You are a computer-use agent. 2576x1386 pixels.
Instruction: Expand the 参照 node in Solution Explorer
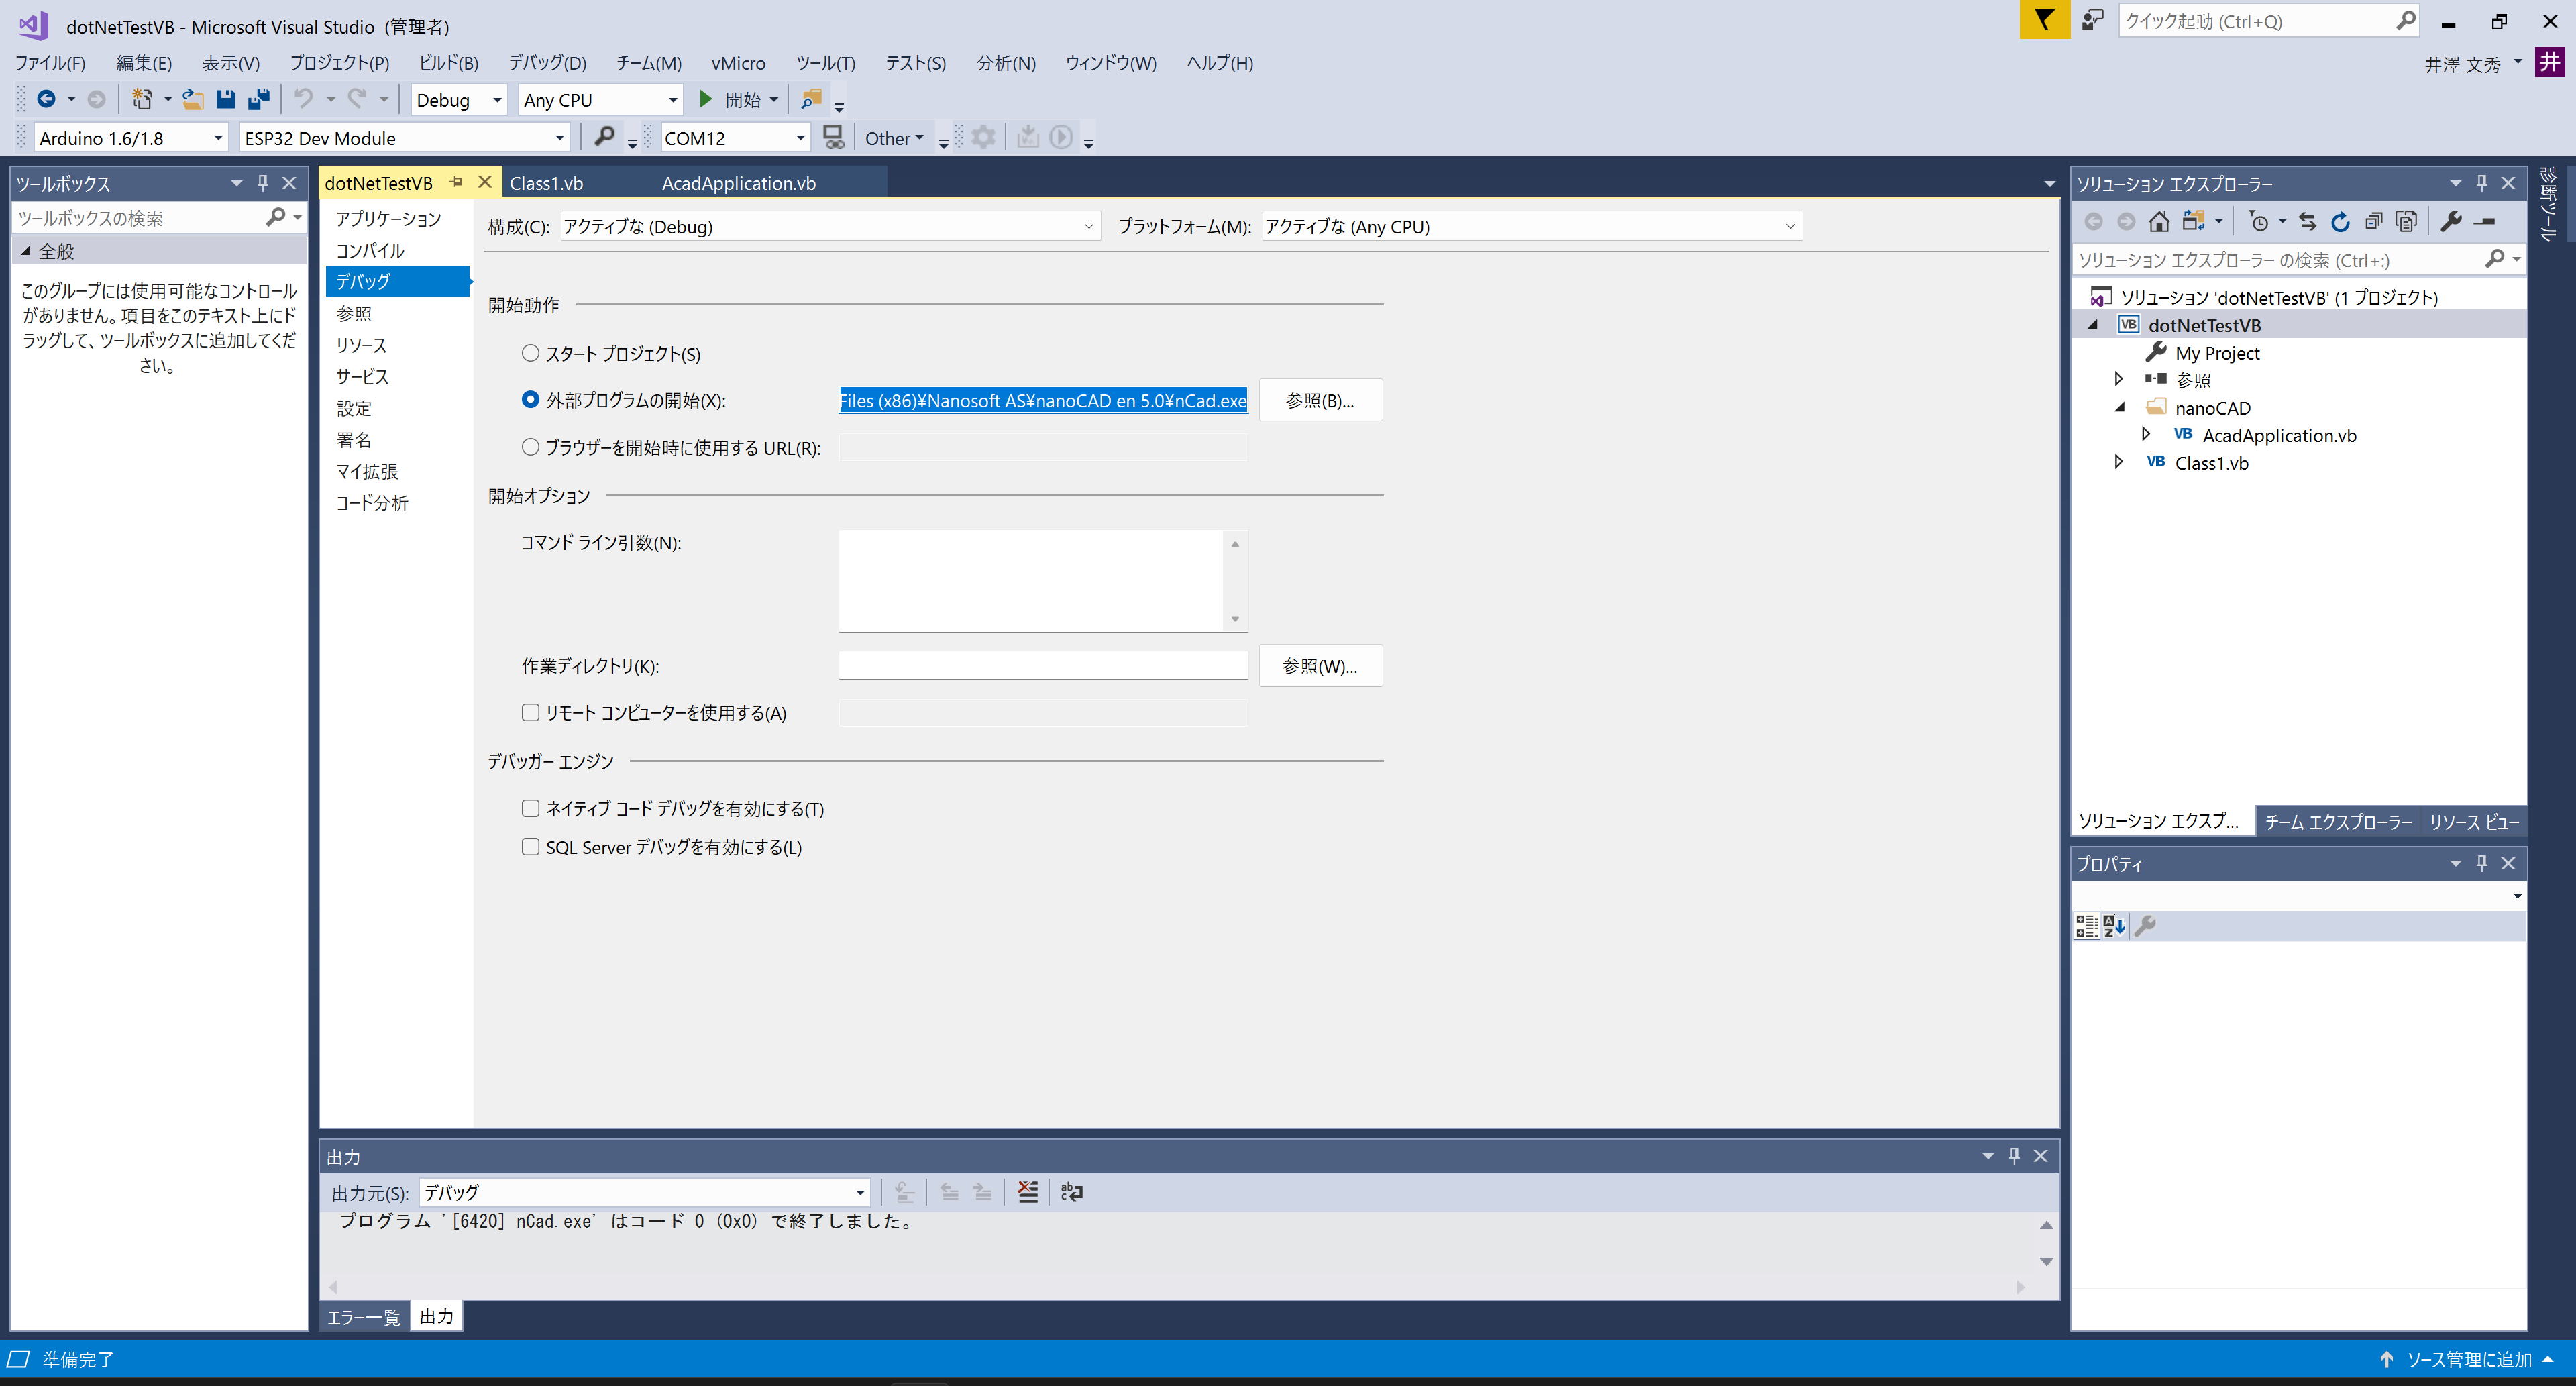pyautogui.click(x=2118, y=379)
